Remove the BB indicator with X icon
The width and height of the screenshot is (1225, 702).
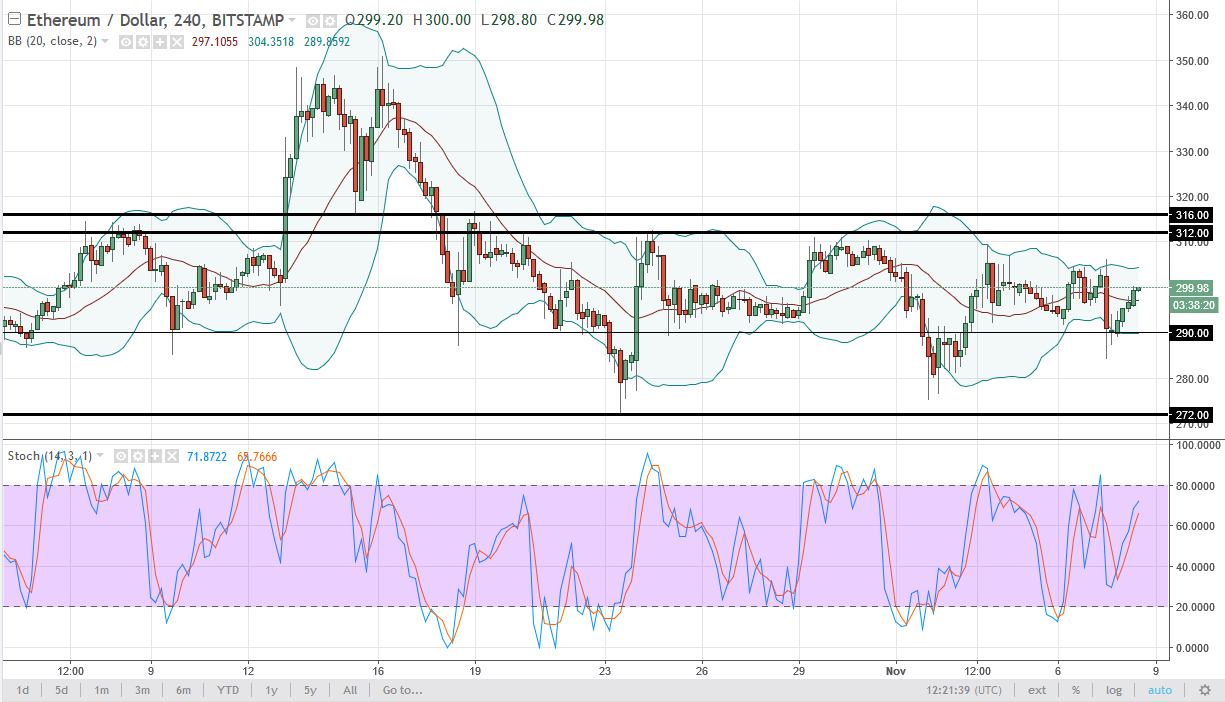point(177,42)
